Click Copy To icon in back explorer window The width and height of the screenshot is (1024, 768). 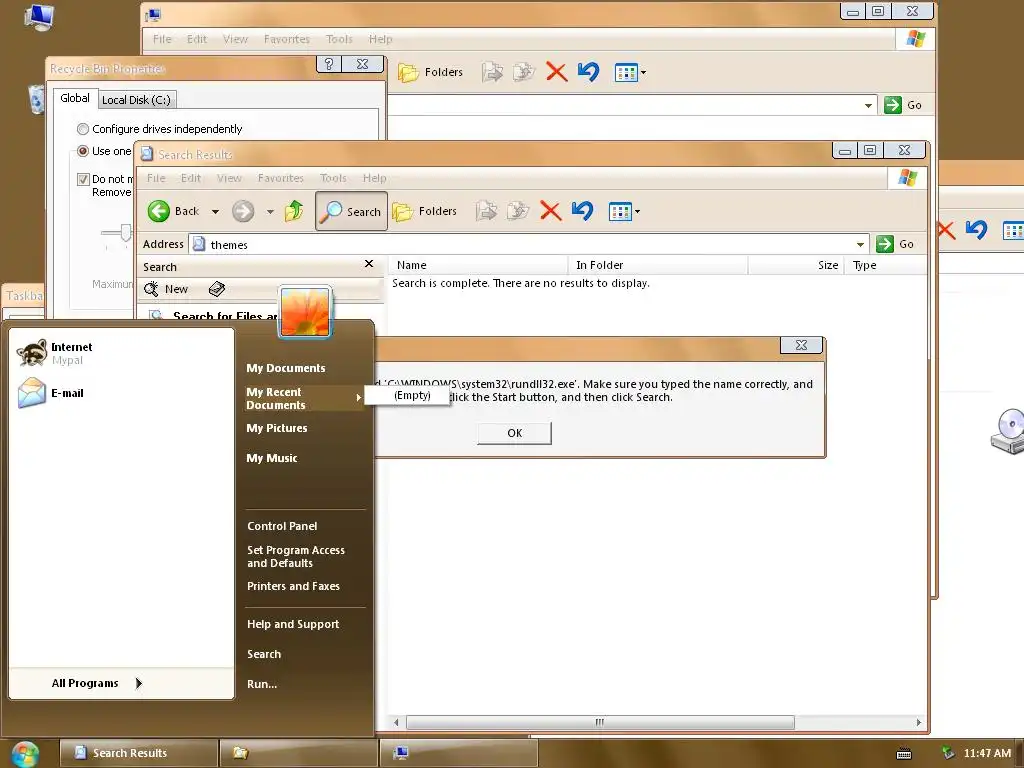pyautogui.click(x=524, y=72)
